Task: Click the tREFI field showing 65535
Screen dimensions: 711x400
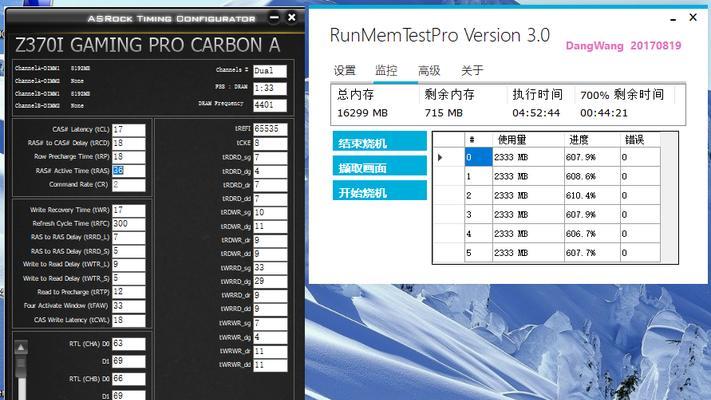Action: point(270,129)
